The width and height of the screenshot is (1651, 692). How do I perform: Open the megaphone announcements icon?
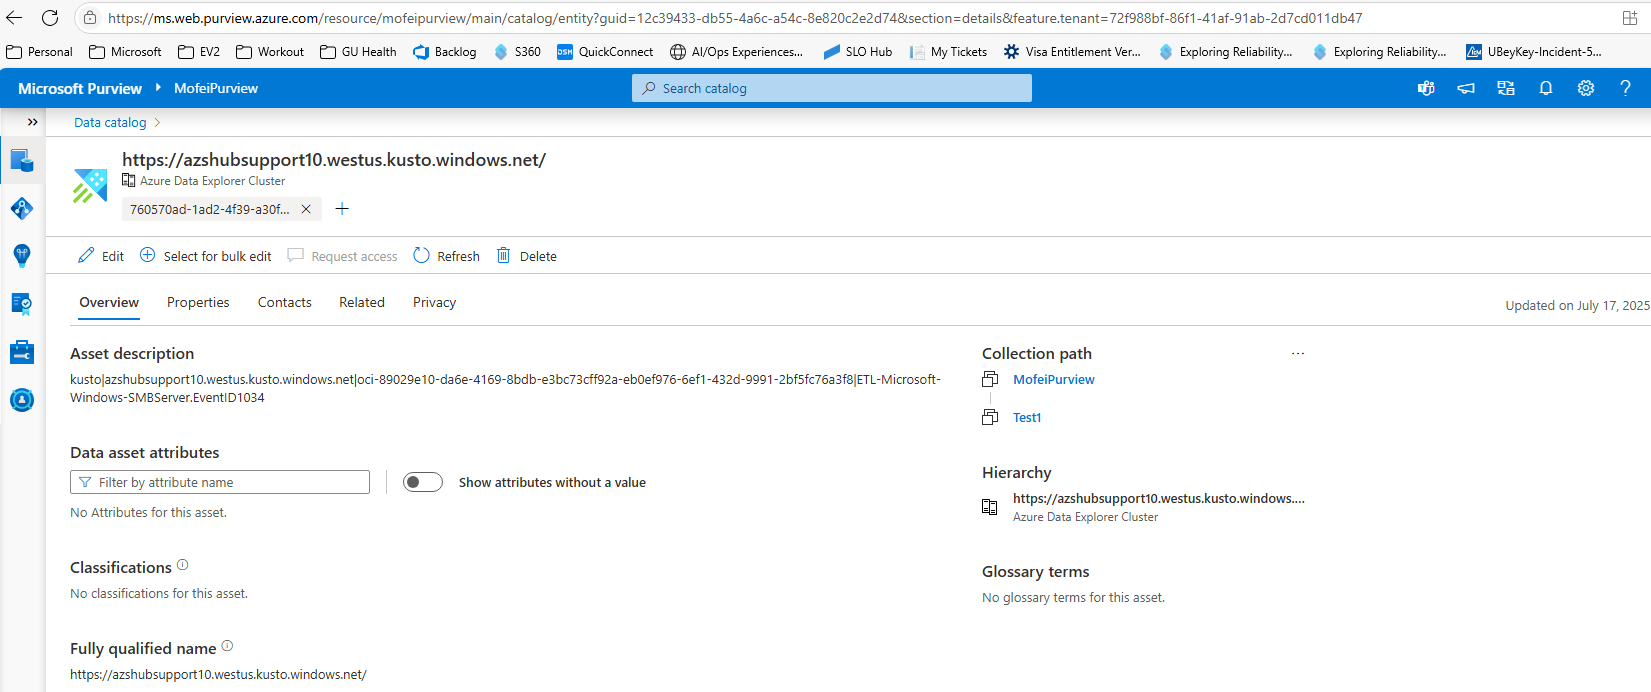point(1466,88)
